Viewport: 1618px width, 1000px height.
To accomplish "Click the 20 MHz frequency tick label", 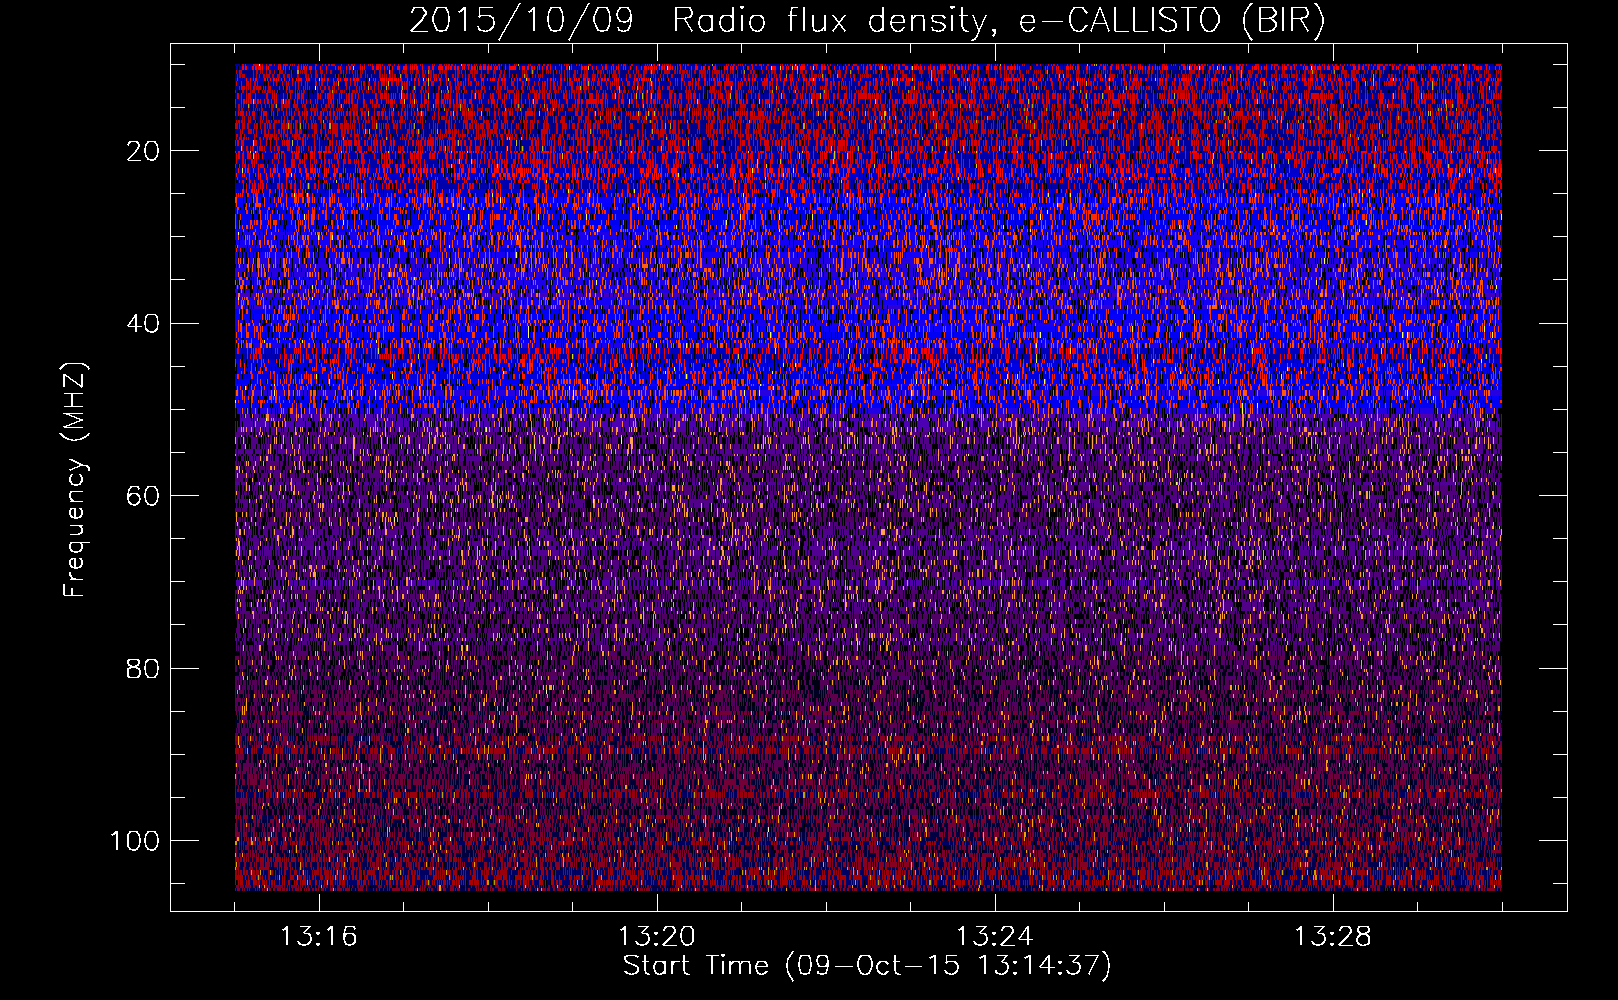I will [144, 151].
